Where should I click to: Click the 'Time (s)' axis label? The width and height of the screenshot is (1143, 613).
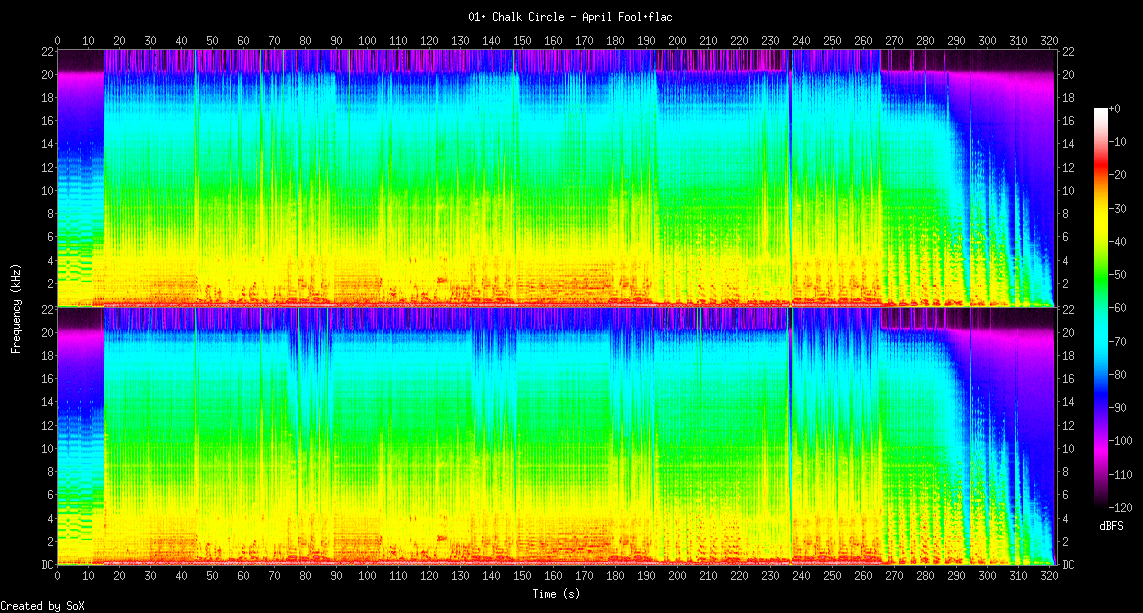(556, 593)
